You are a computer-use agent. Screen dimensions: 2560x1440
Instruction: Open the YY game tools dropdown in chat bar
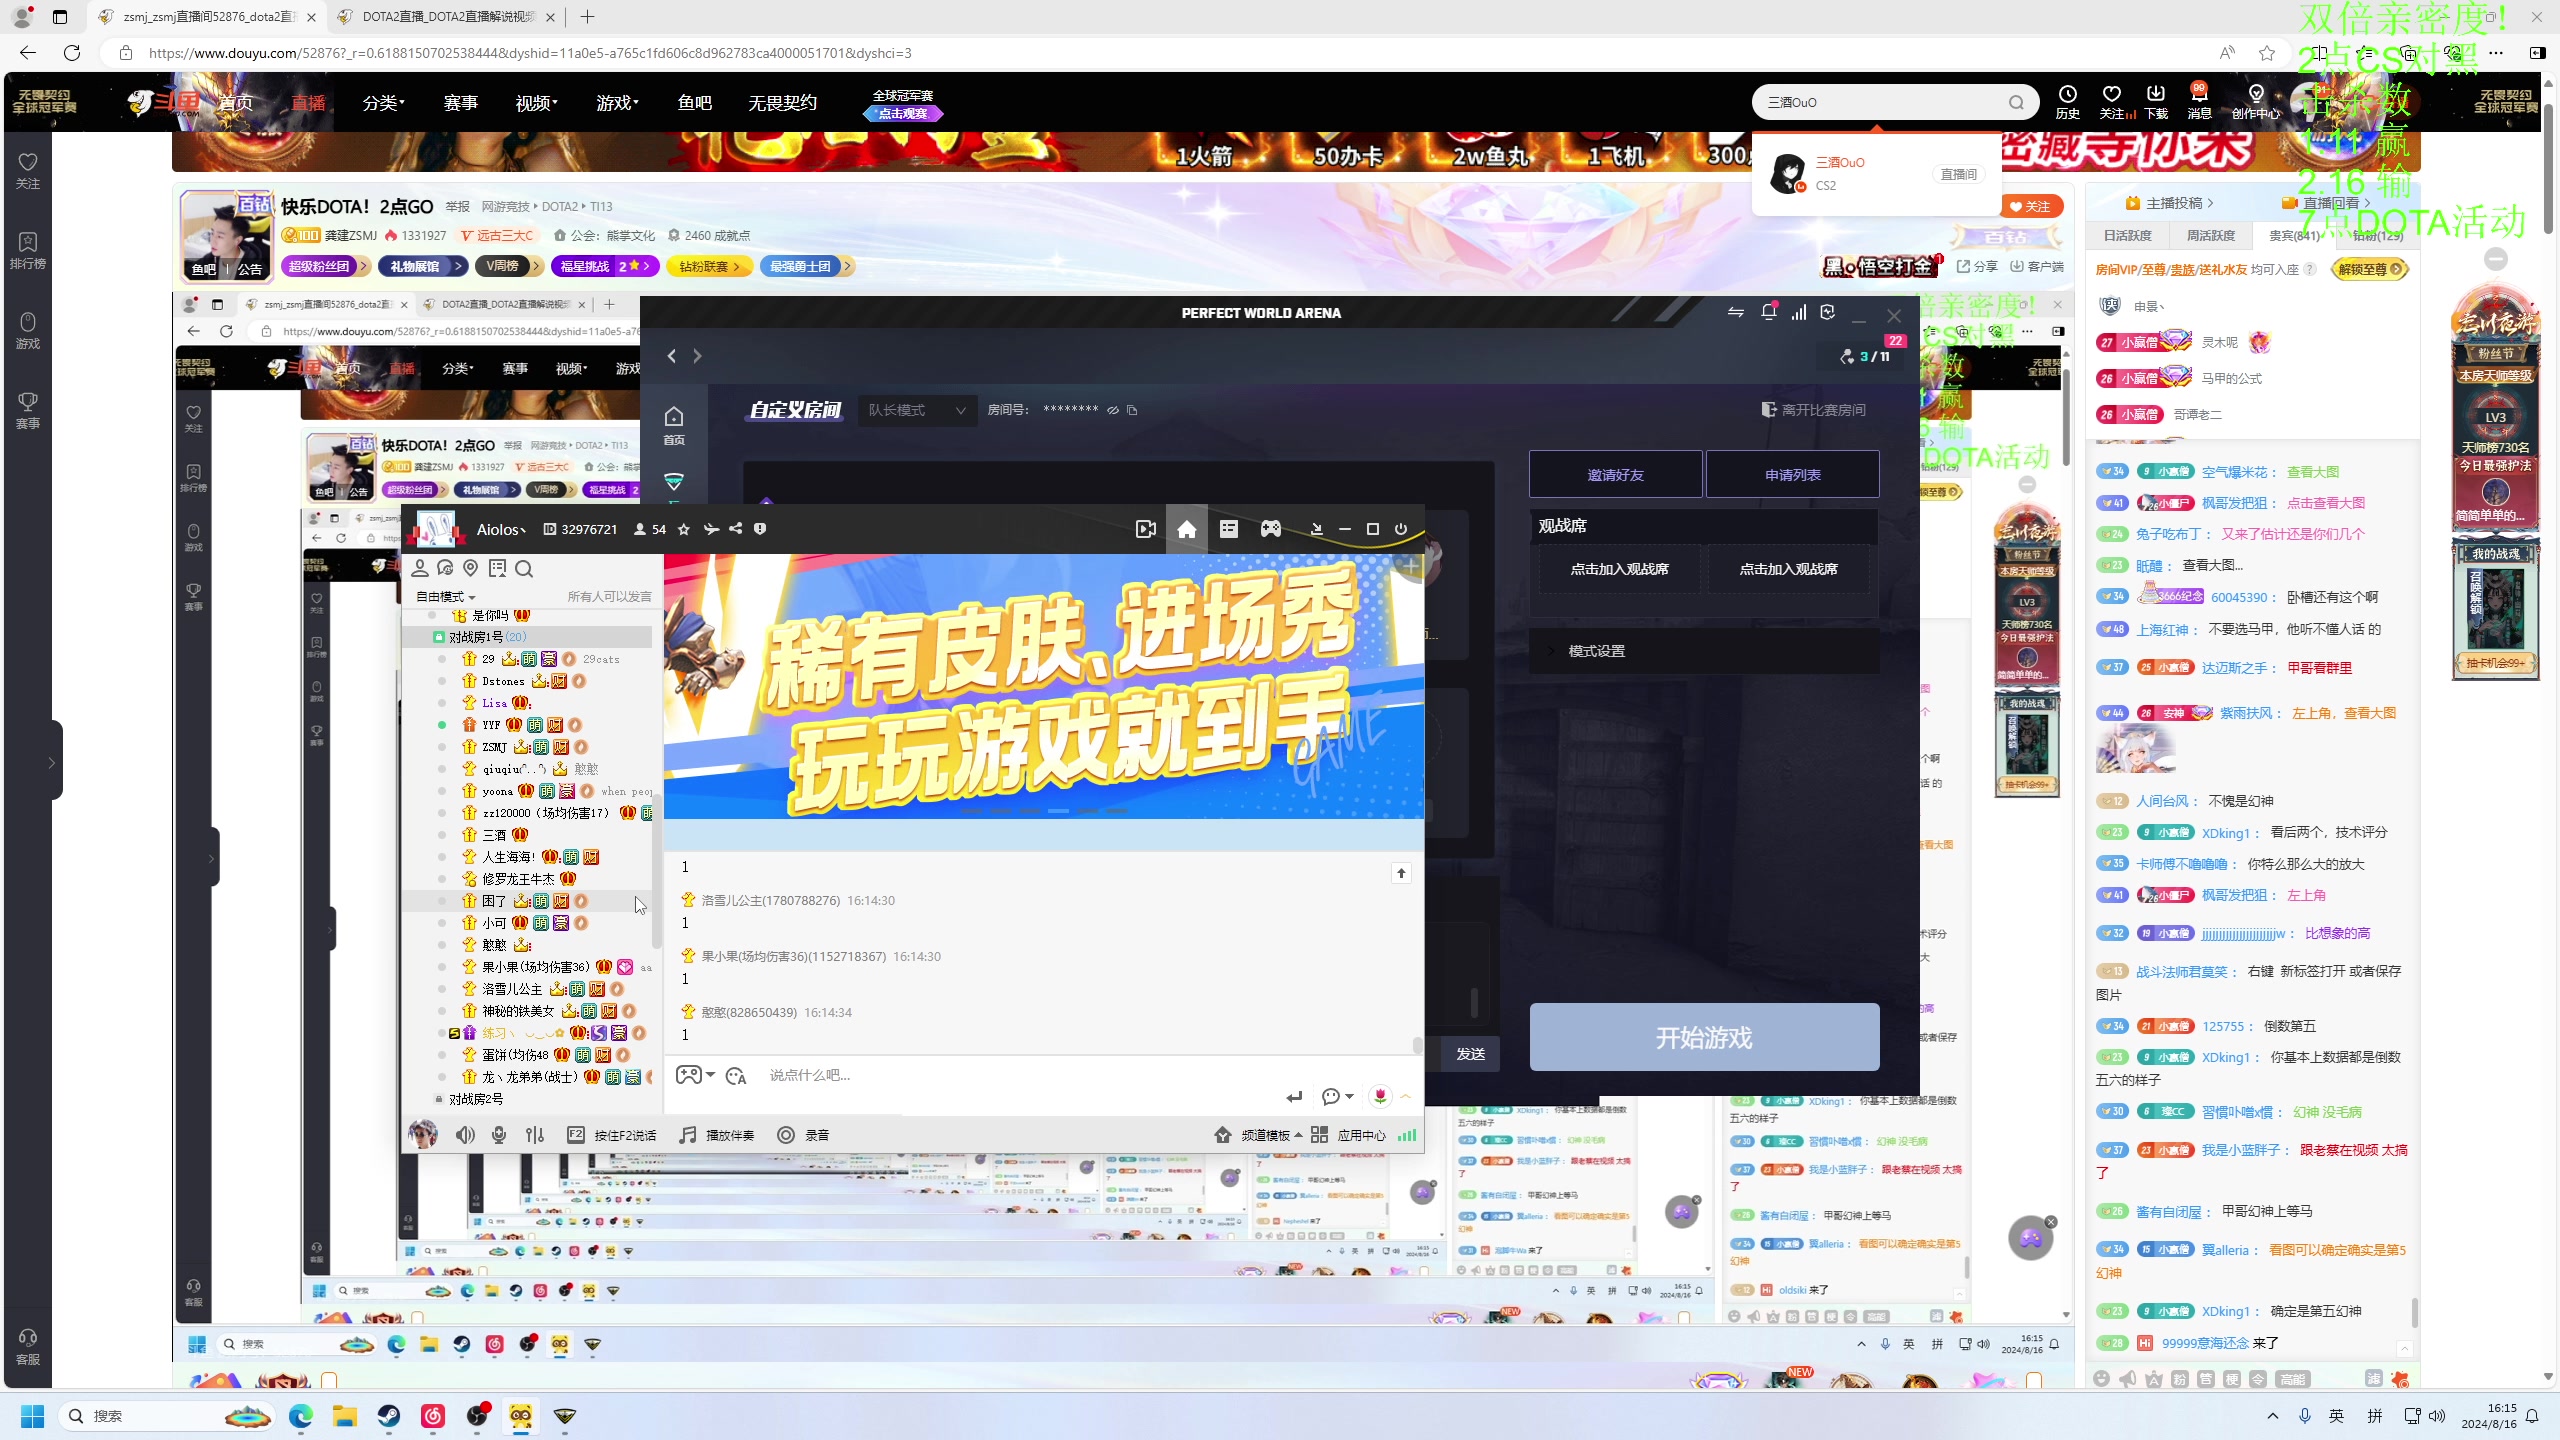pyautogui.click(x=695, y=1075)
